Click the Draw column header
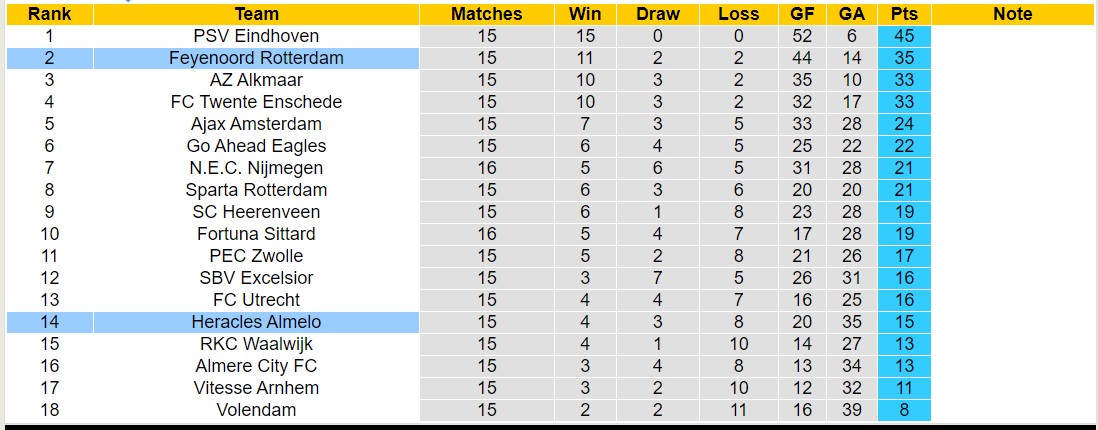 point(657,14)
